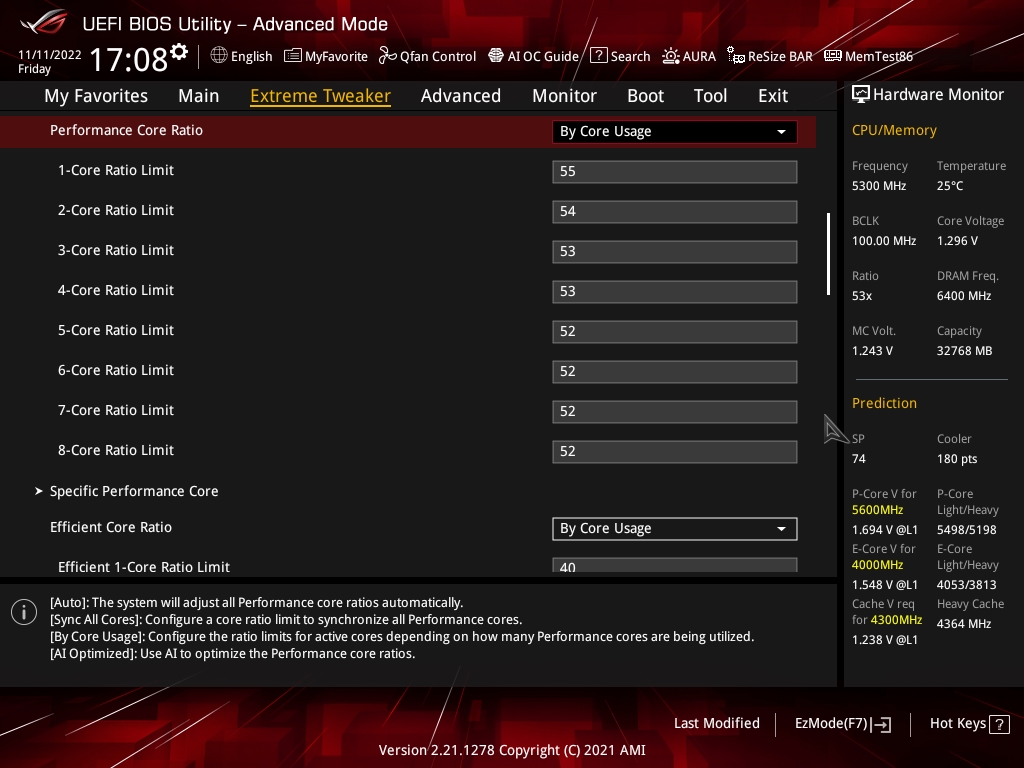Click the Version 2.21.1278 copyright text
Viewport: 1024px width, 768px height.
click(512, 750)
